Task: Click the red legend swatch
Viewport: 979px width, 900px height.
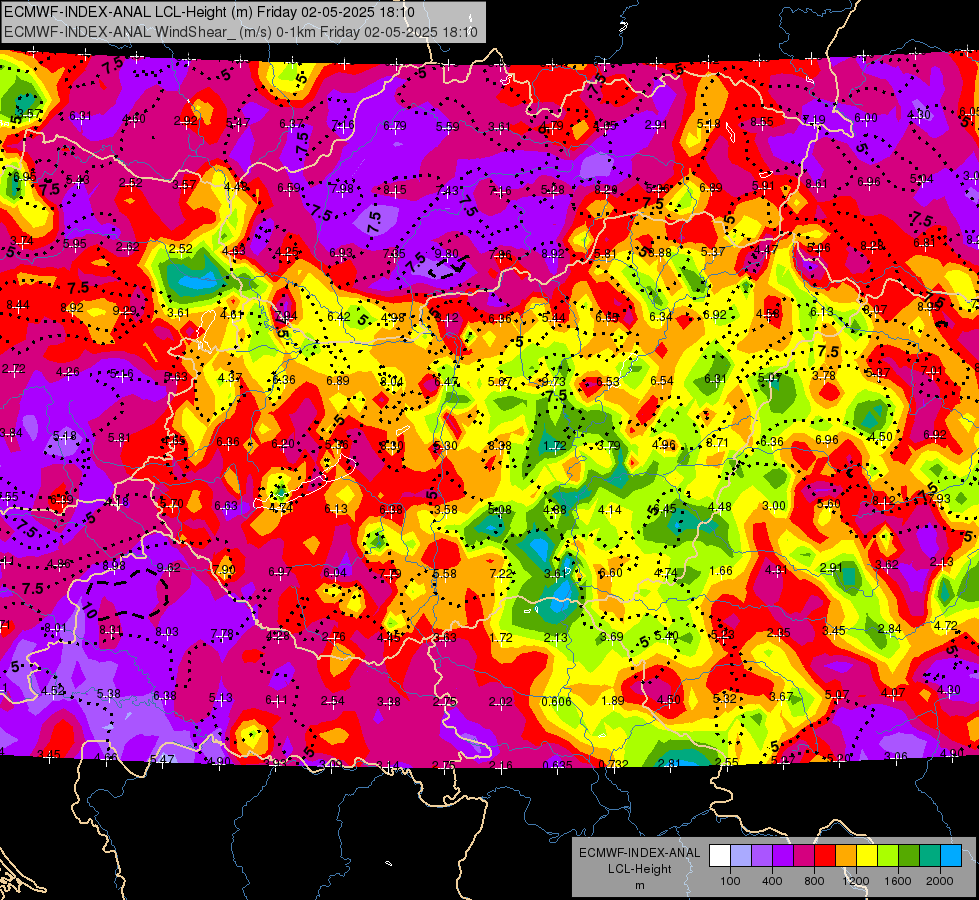Action: pos(825,855)
